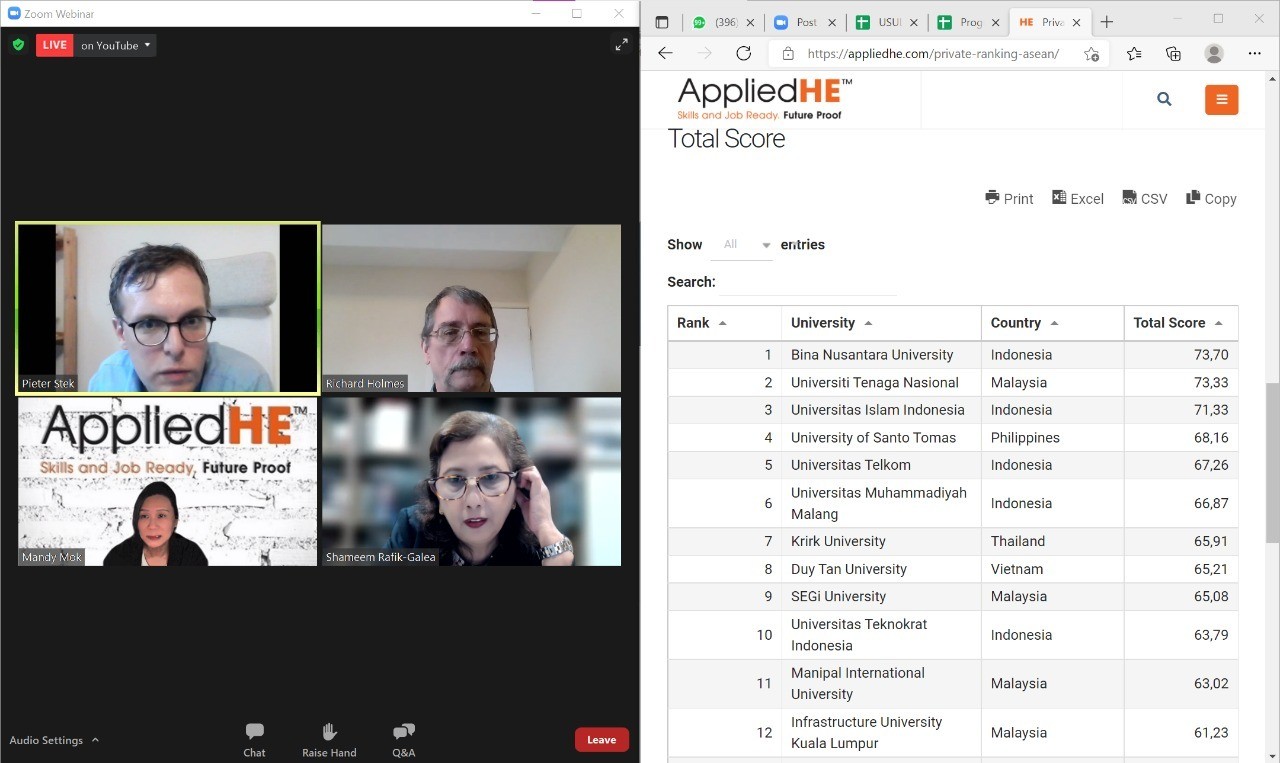1280x763 pixels.
Task: Click the Duy Tan University cell
Action: click(881, 569)
